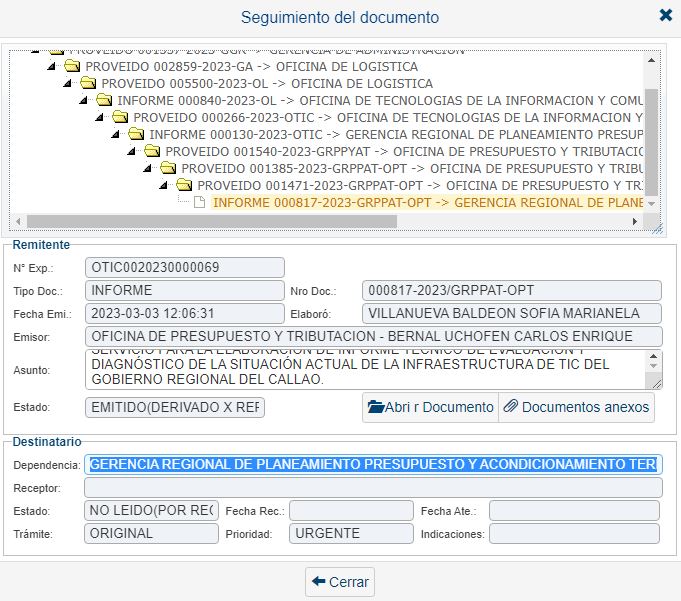Click tree horizontal scroll right arrow

pyautogui.click(x=635, y=221)
